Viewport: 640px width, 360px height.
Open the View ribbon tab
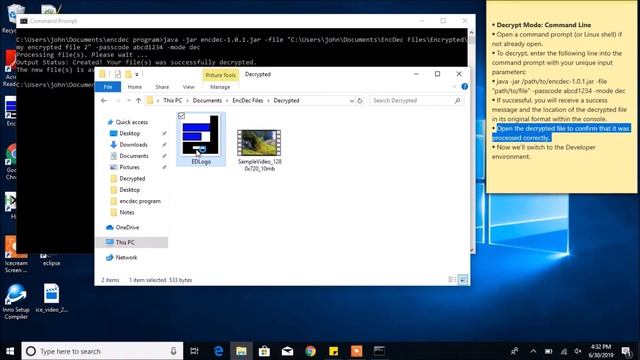click(x=189, y=87)
